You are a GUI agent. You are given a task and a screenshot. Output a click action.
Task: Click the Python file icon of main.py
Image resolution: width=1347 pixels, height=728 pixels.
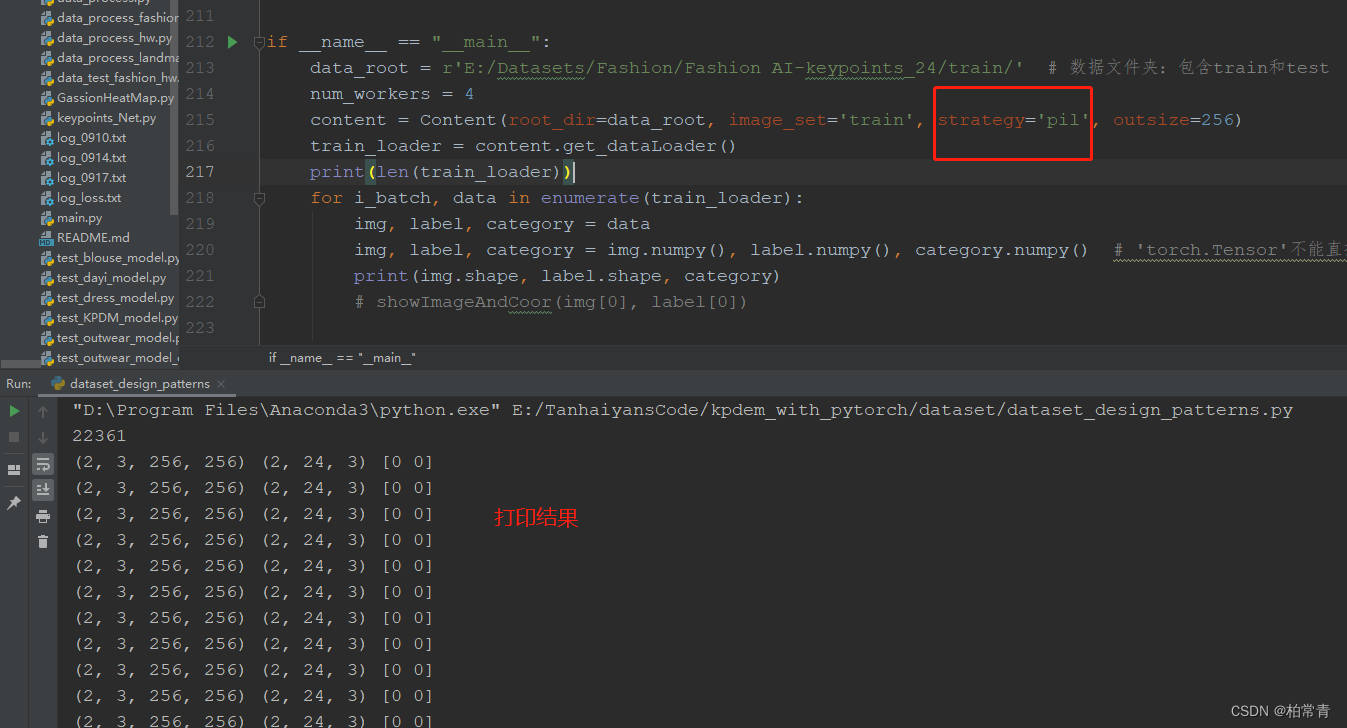(47, 218)
